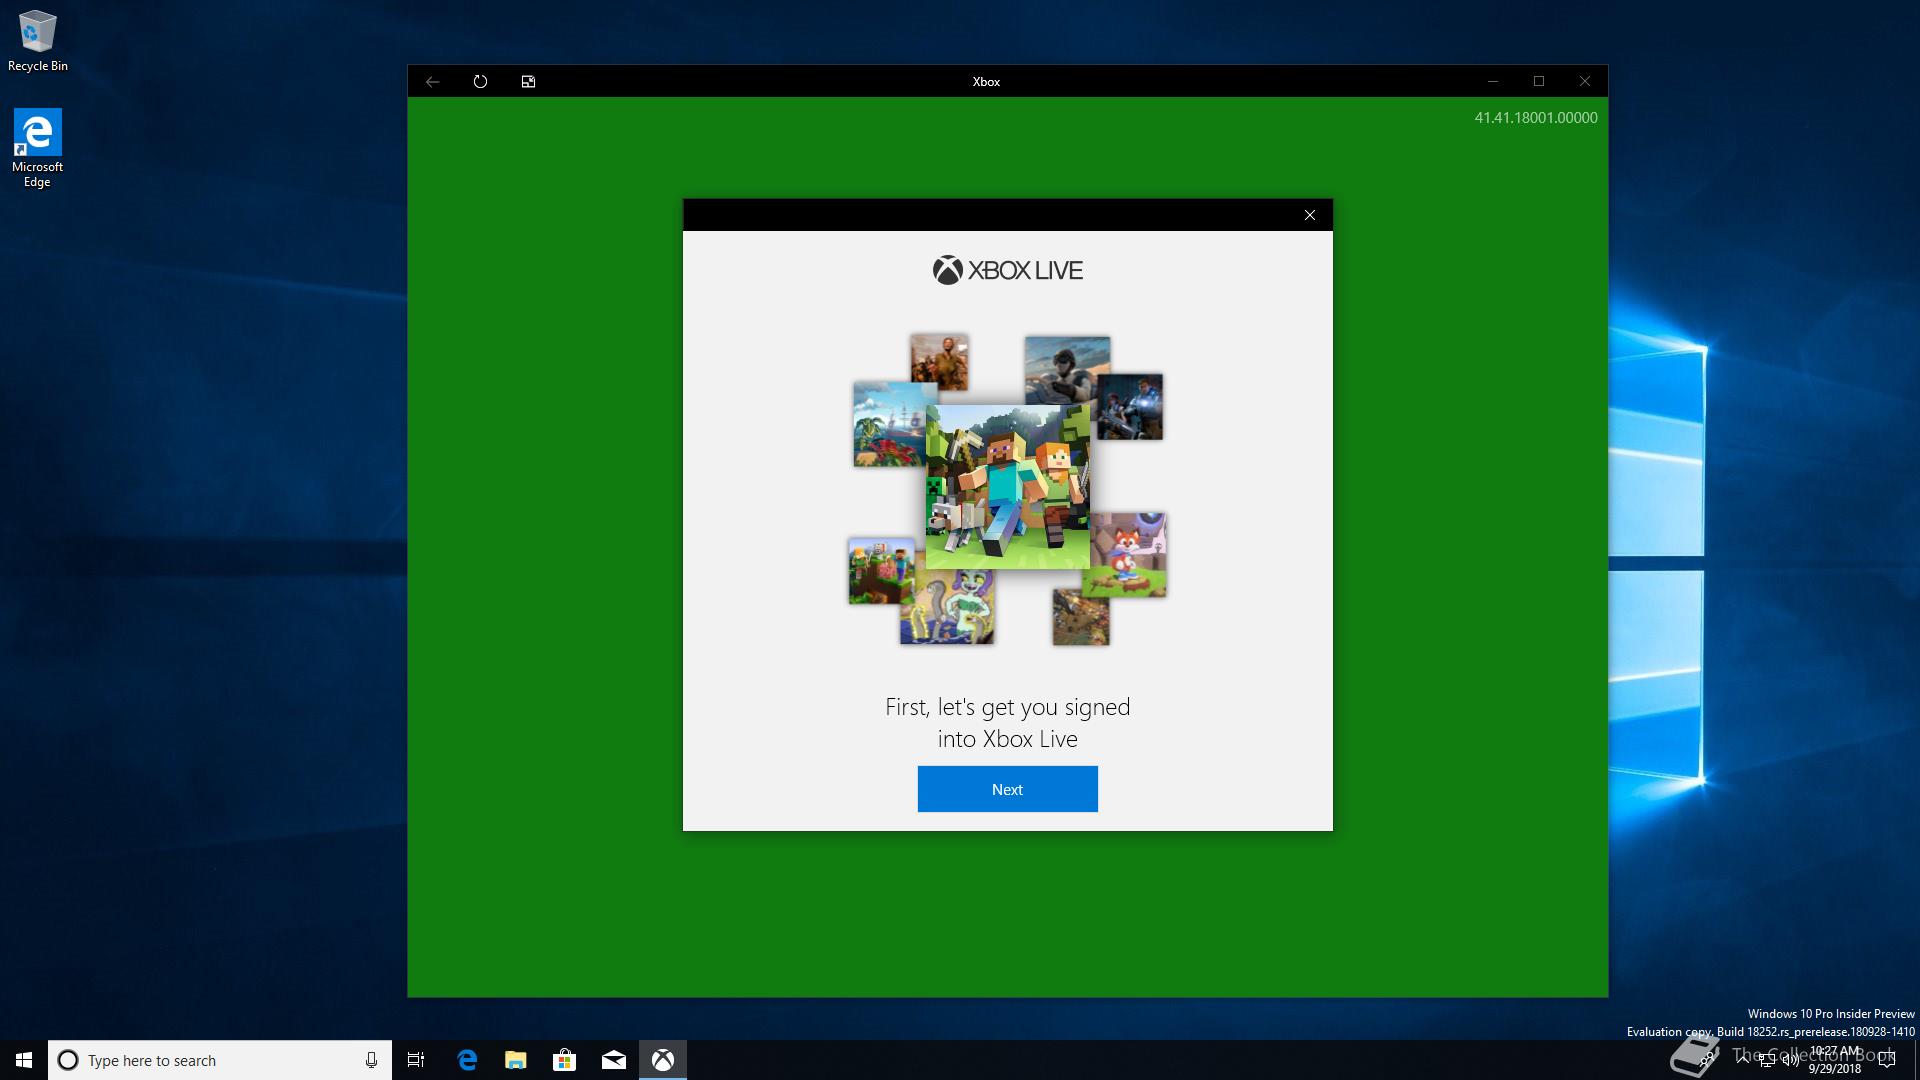Minimize the Xbox window

click(x=1492, y=82)
